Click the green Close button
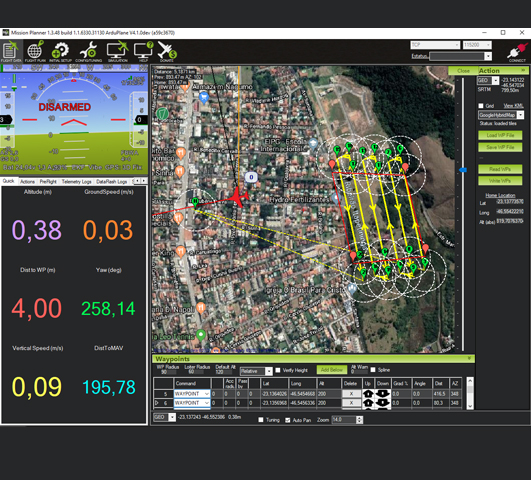The width and height of the screenshot is (531, 480). click(x=463, y=70)
